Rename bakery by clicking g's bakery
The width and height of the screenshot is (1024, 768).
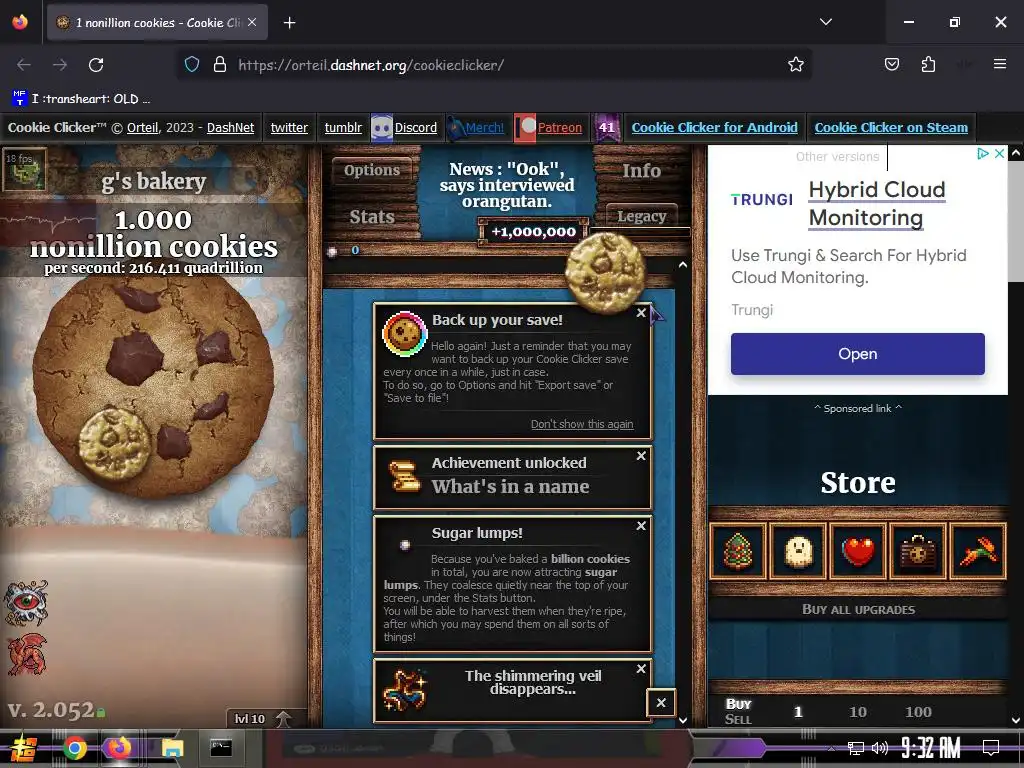(x=153, y=181)
